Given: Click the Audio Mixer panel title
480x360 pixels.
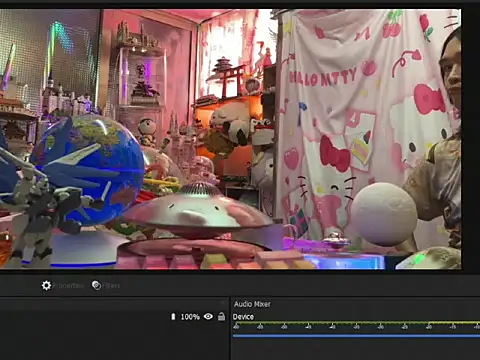Looking at the screenshot, I should (252, 304).
